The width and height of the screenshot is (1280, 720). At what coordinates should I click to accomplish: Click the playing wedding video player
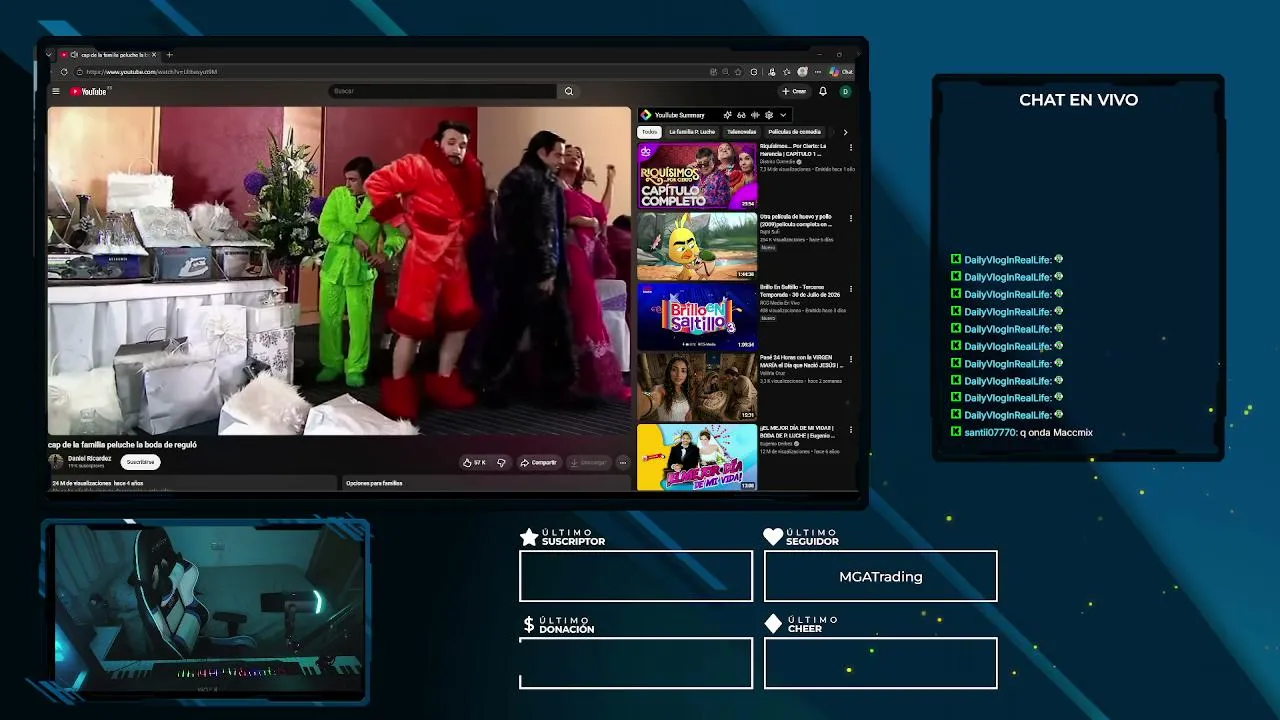pos(339,271)
